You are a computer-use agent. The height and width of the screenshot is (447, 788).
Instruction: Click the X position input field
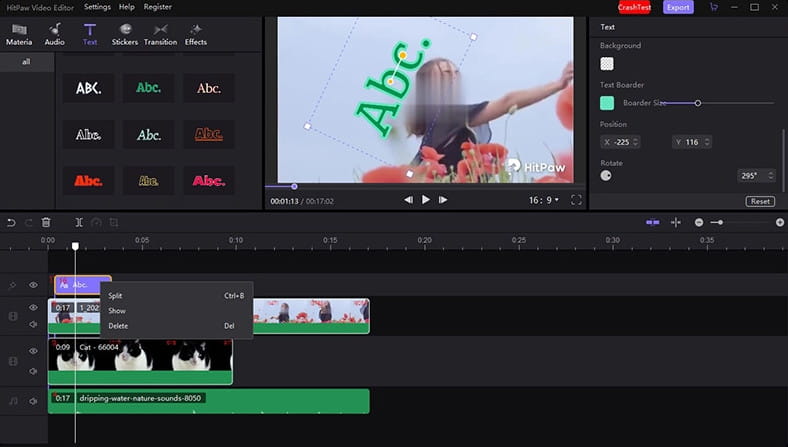(x=620, y=142)
